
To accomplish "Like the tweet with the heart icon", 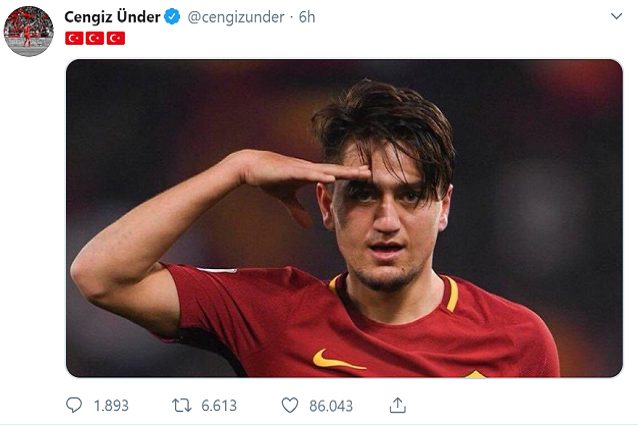I will tap(290, 405).
